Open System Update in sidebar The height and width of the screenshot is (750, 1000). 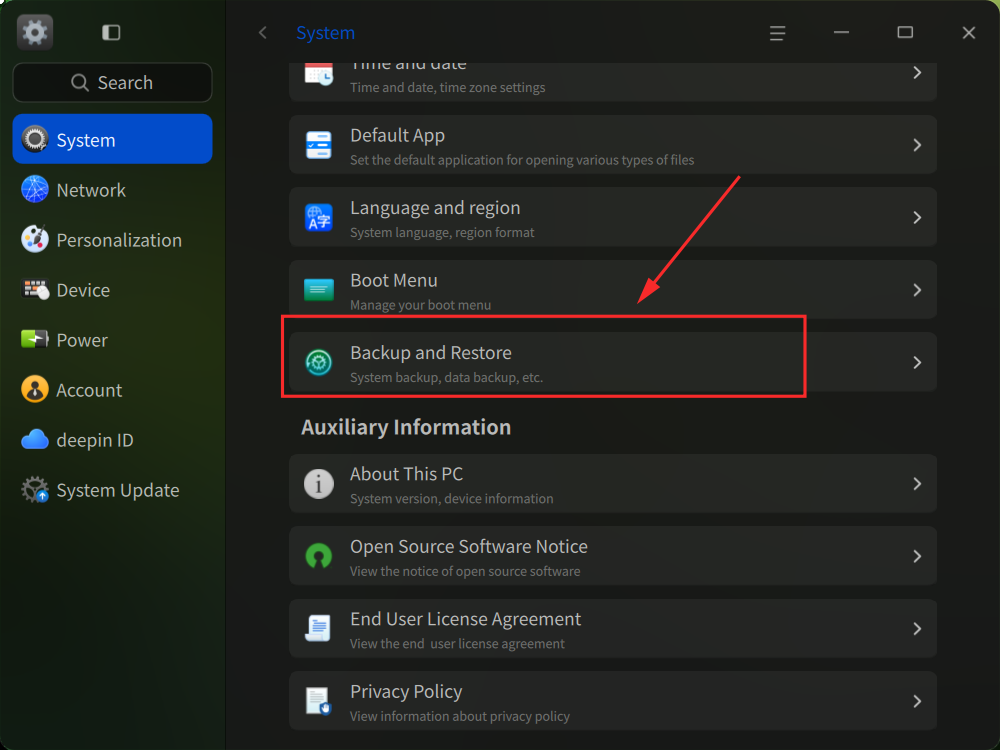tap(112, 490)
